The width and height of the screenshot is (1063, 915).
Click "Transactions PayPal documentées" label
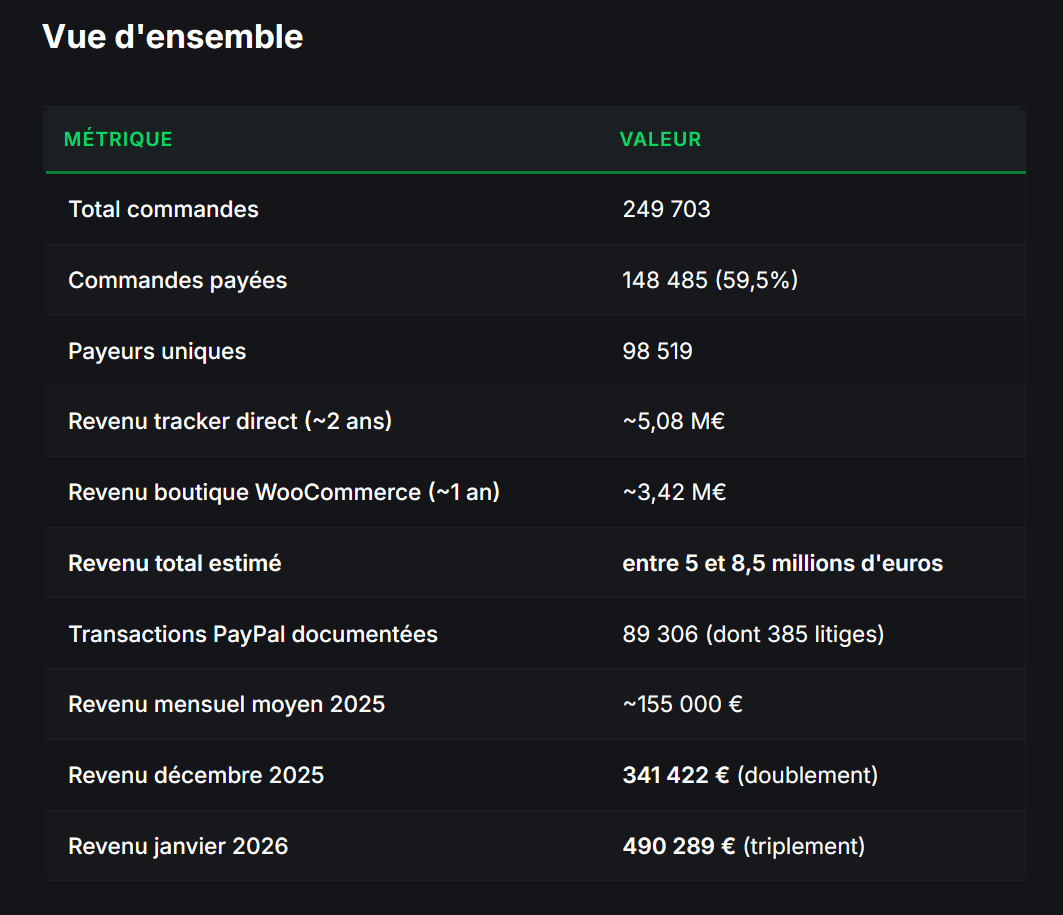[253, 634]
